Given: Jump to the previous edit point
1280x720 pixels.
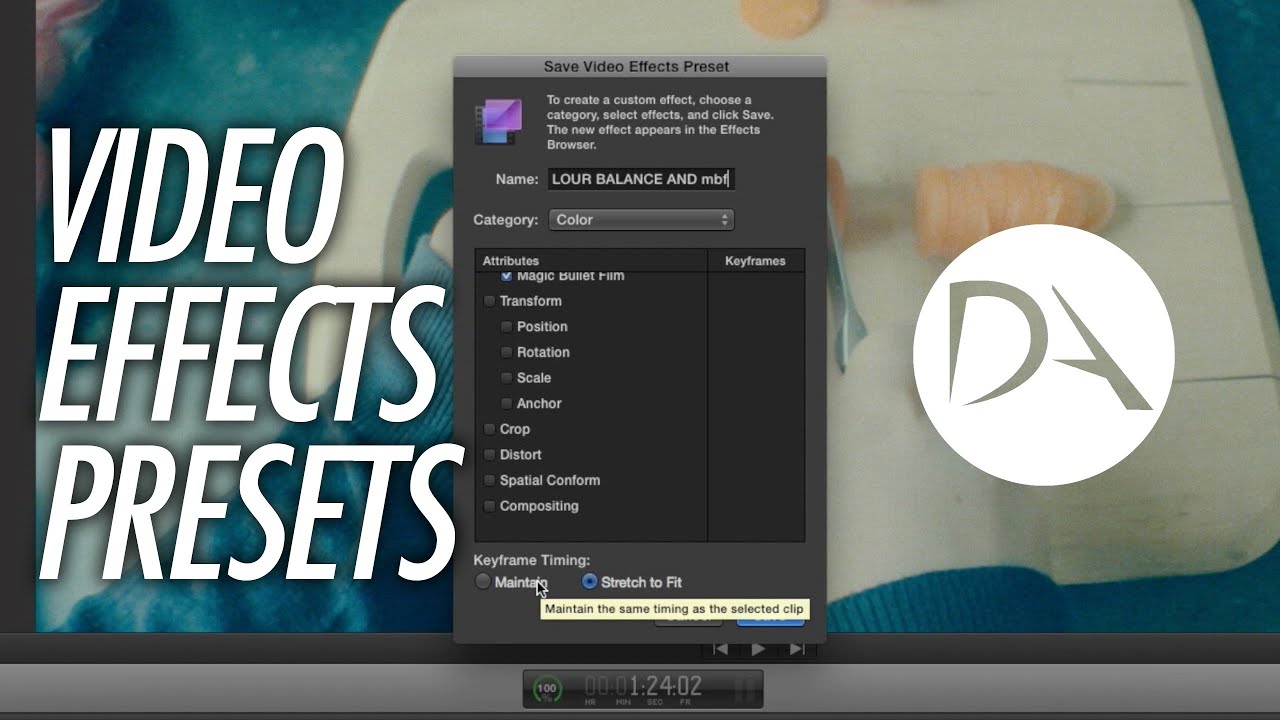Looking at the screenshot, I should coord(720,649).
